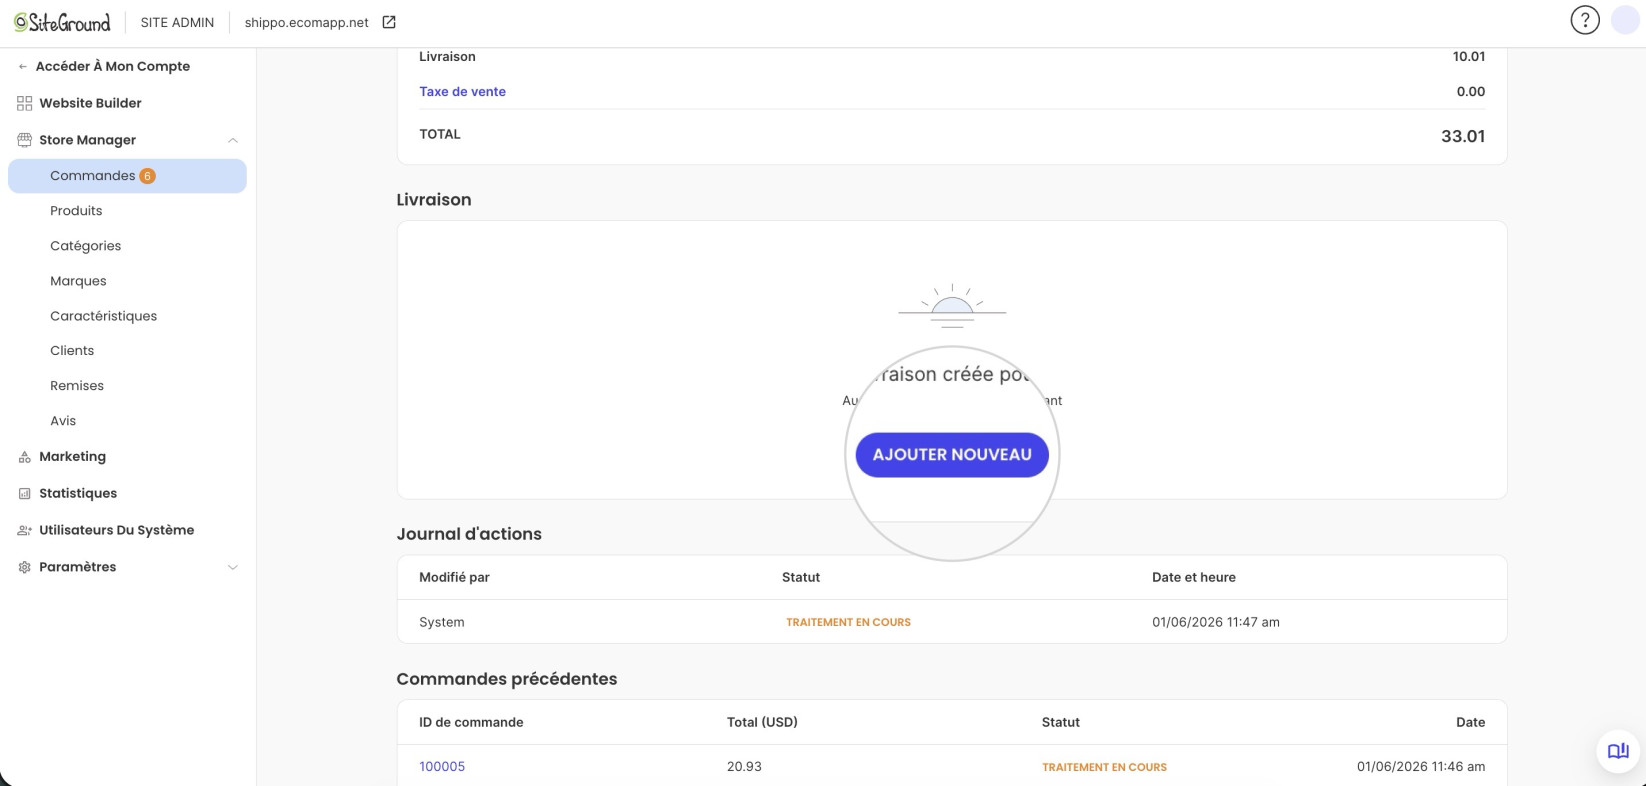Go to Website Builder
The image size is (1646, 786).
click(x=90, y=103)
